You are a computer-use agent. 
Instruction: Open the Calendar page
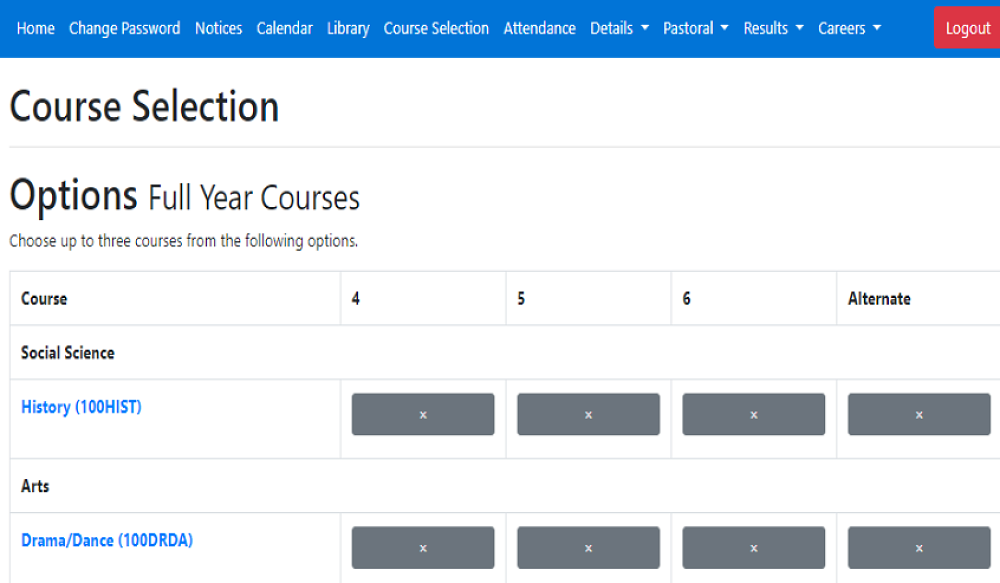click(x=284, y=28)
